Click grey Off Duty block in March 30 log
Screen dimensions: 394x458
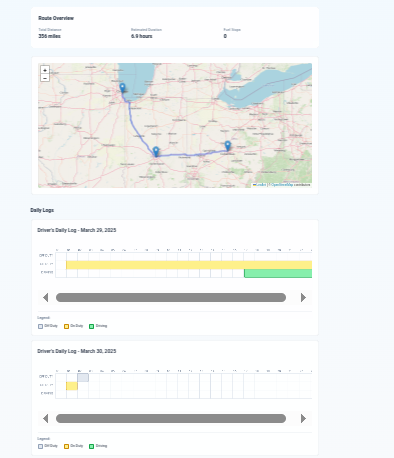(83, 378)
